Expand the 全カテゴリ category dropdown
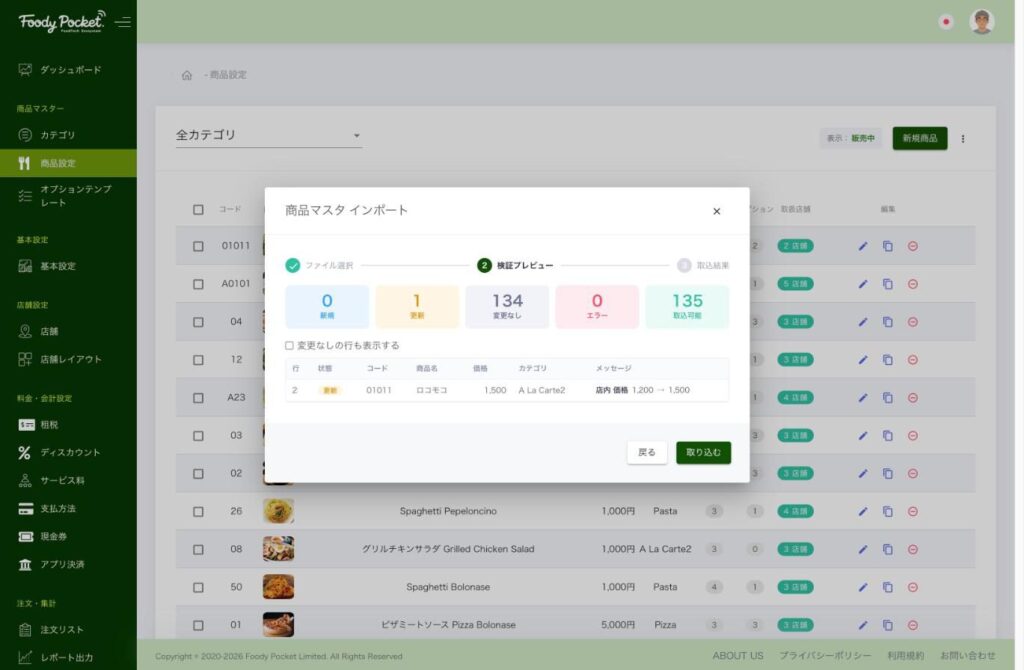Image resolution: width=1024 pixels, height=670 pixels. coord(268,135)
